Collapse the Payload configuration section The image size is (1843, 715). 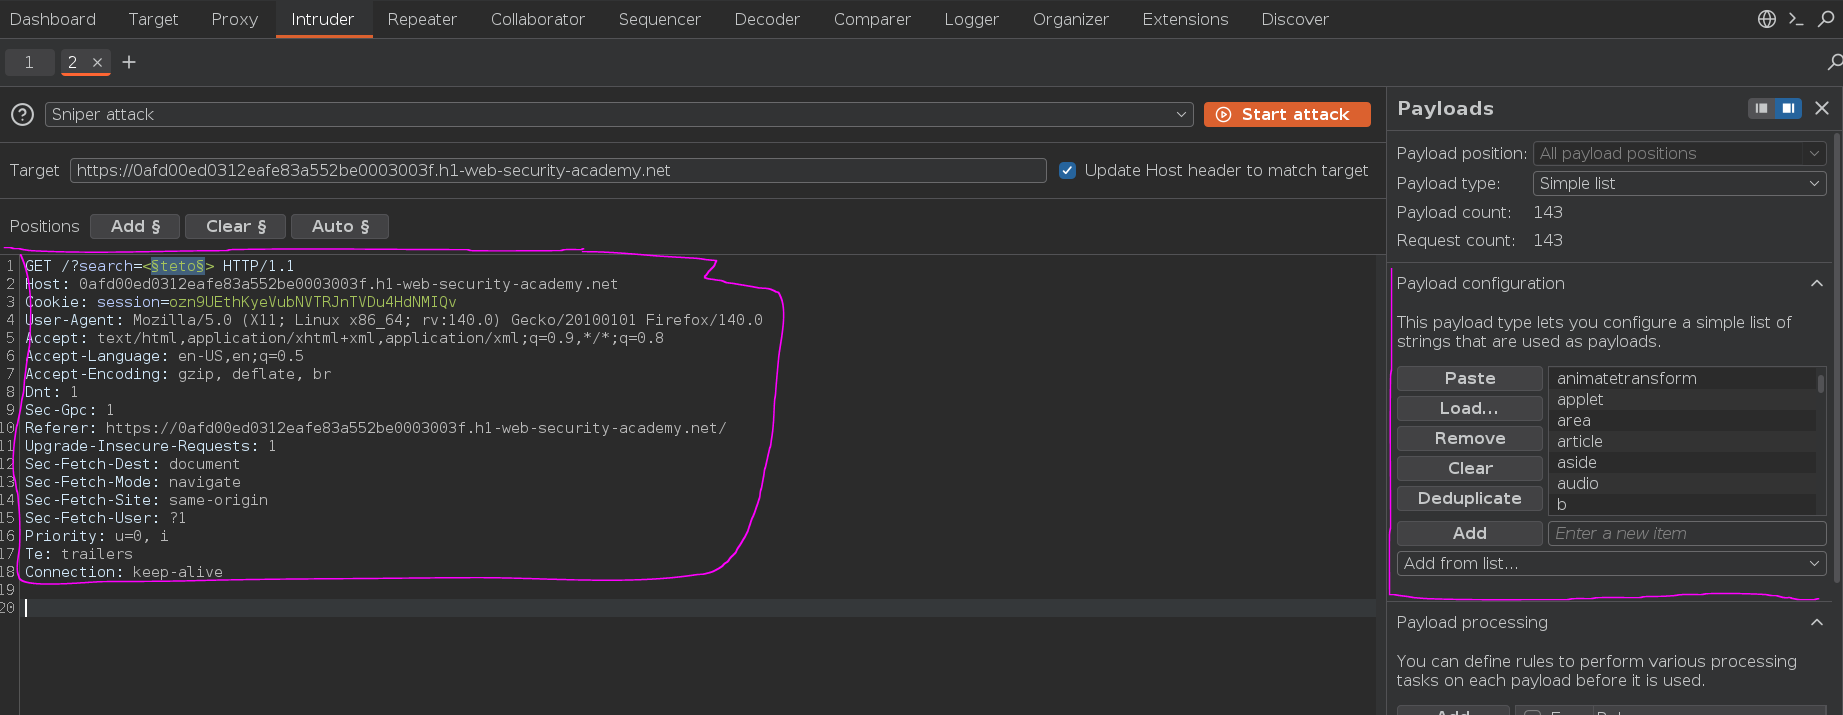(x=1816, y=284)
